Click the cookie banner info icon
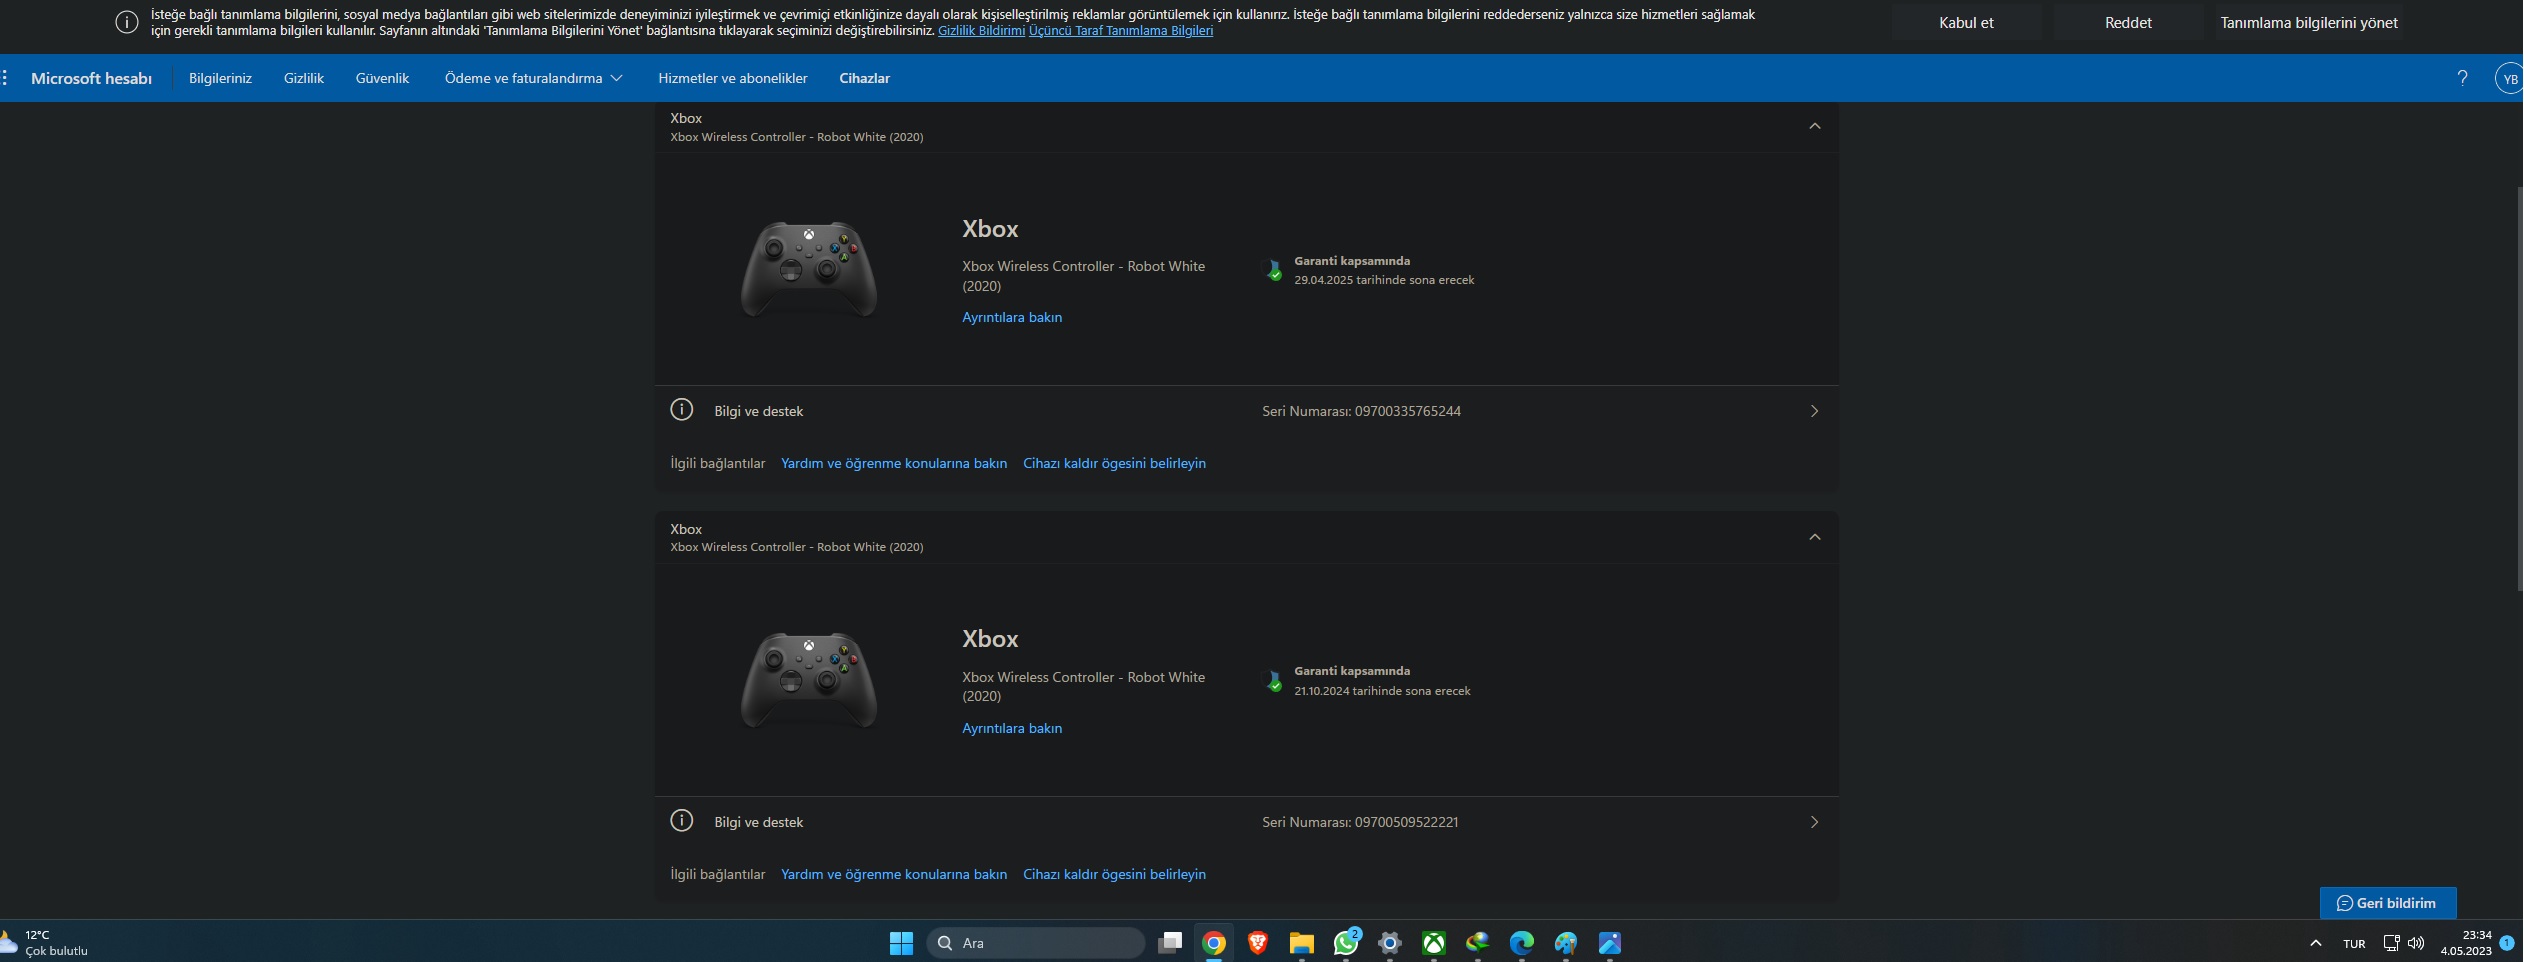The height and width of the screenshot is (962, 2524). (x=127, y=22)
